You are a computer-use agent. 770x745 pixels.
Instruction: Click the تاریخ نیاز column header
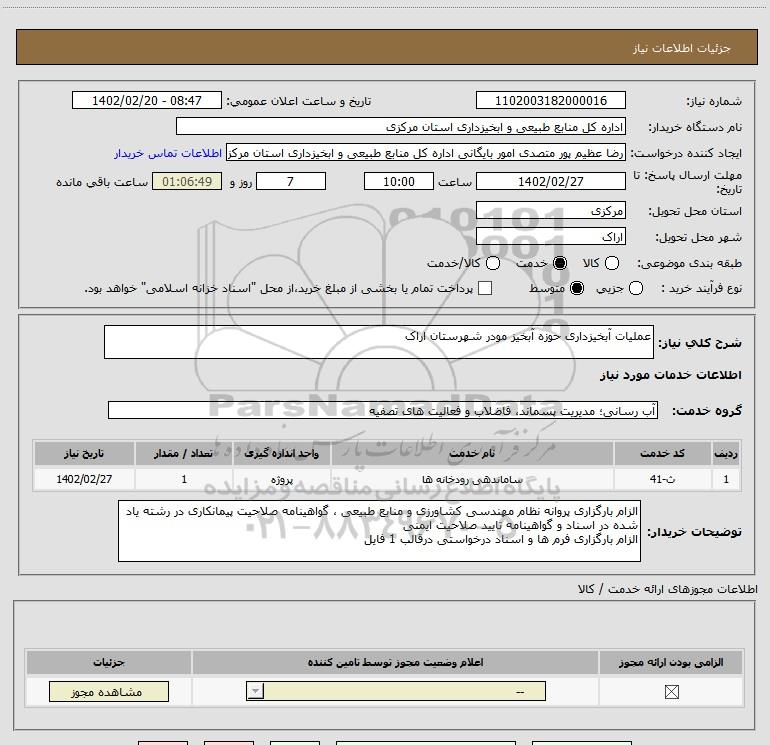click(x=84, y=453)
